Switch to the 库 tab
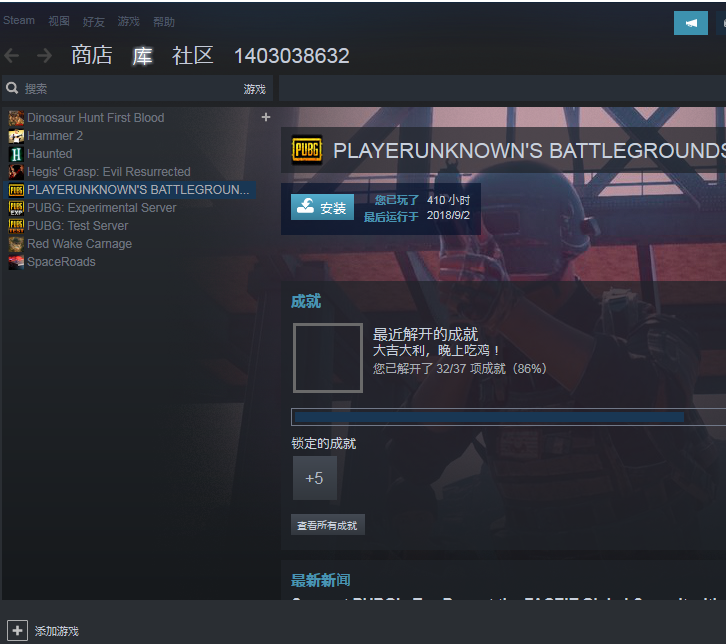Image resolution: width=726 pixels, height=644 pixels. tap(142, 56)
